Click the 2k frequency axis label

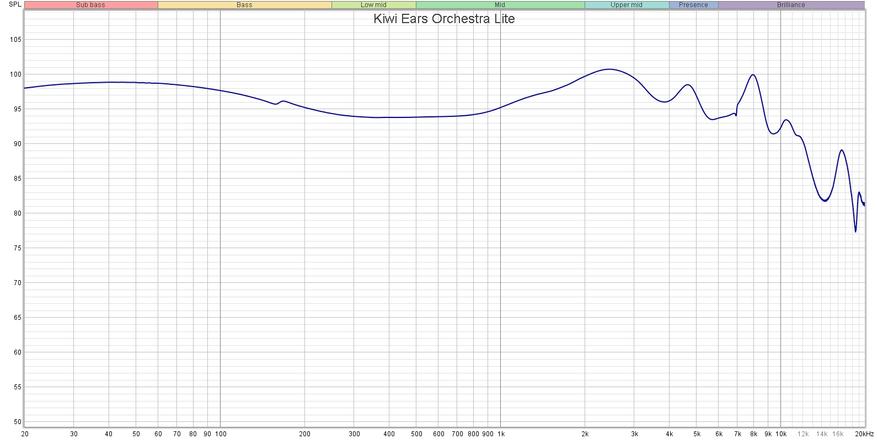click(x=585, y=434)
